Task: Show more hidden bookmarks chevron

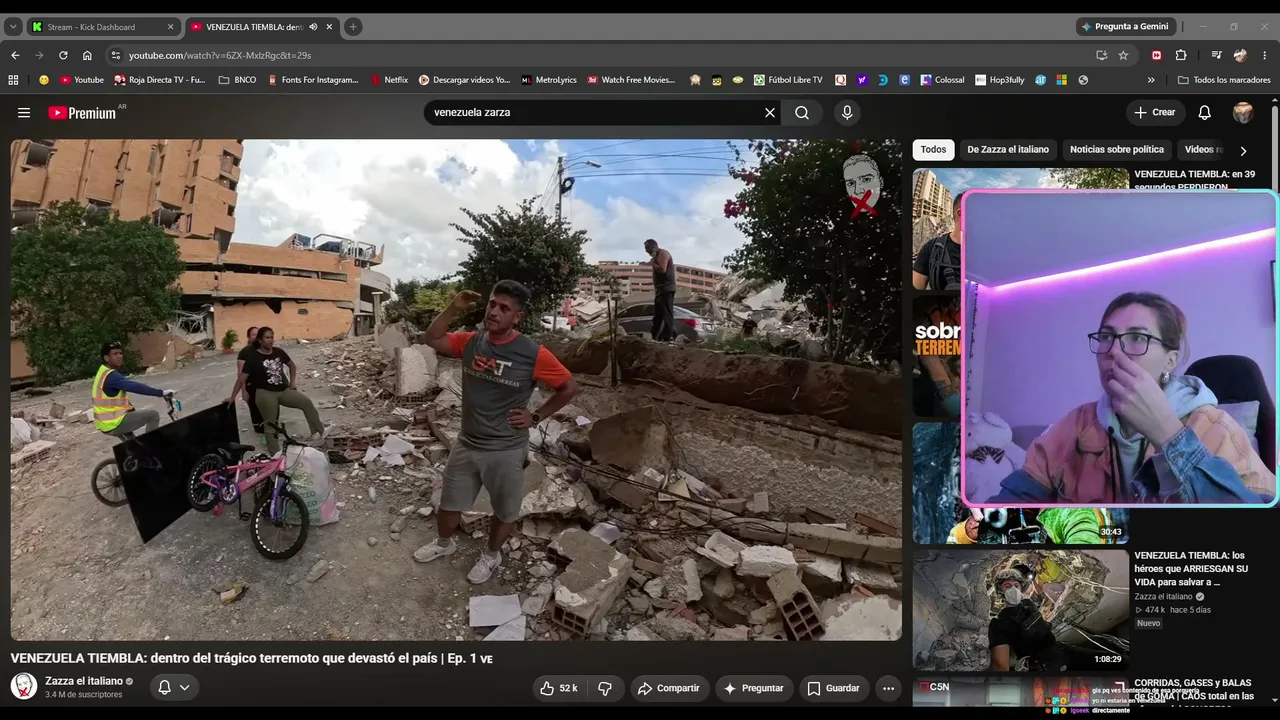Action: point(1151,80)
